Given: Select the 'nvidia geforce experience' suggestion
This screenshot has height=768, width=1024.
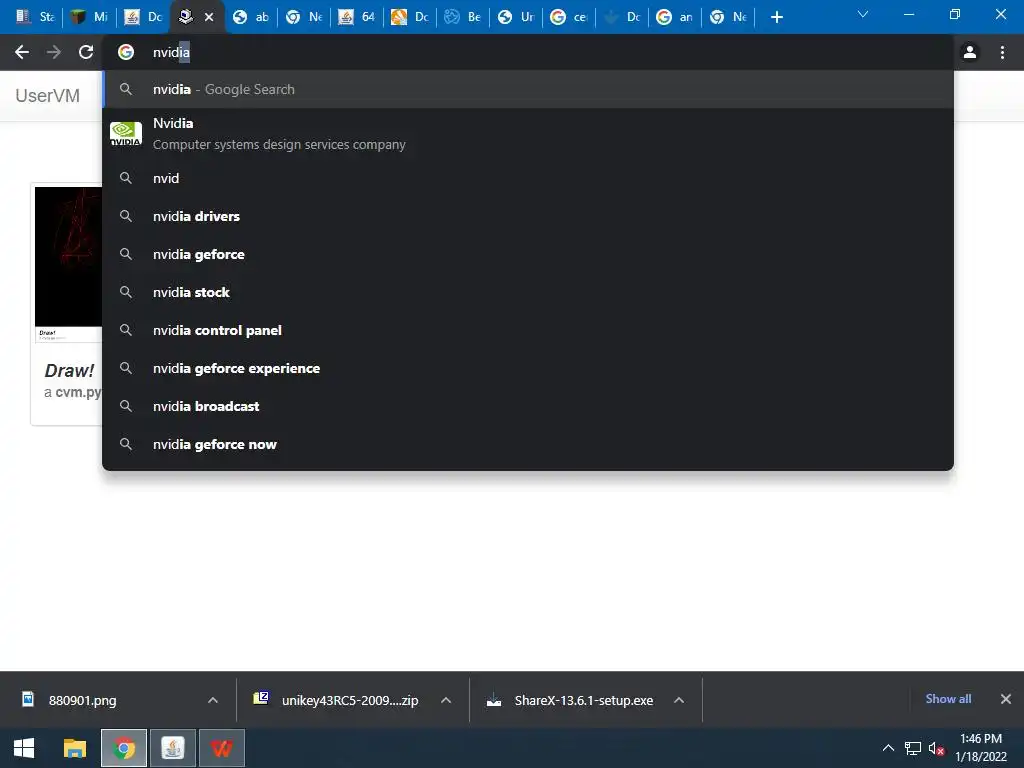Looking at the screenshot, I should click(528, 368).
